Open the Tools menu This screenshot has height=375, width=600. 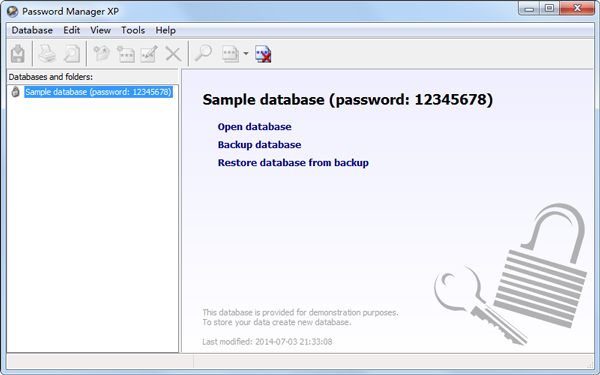pos(133,30)
